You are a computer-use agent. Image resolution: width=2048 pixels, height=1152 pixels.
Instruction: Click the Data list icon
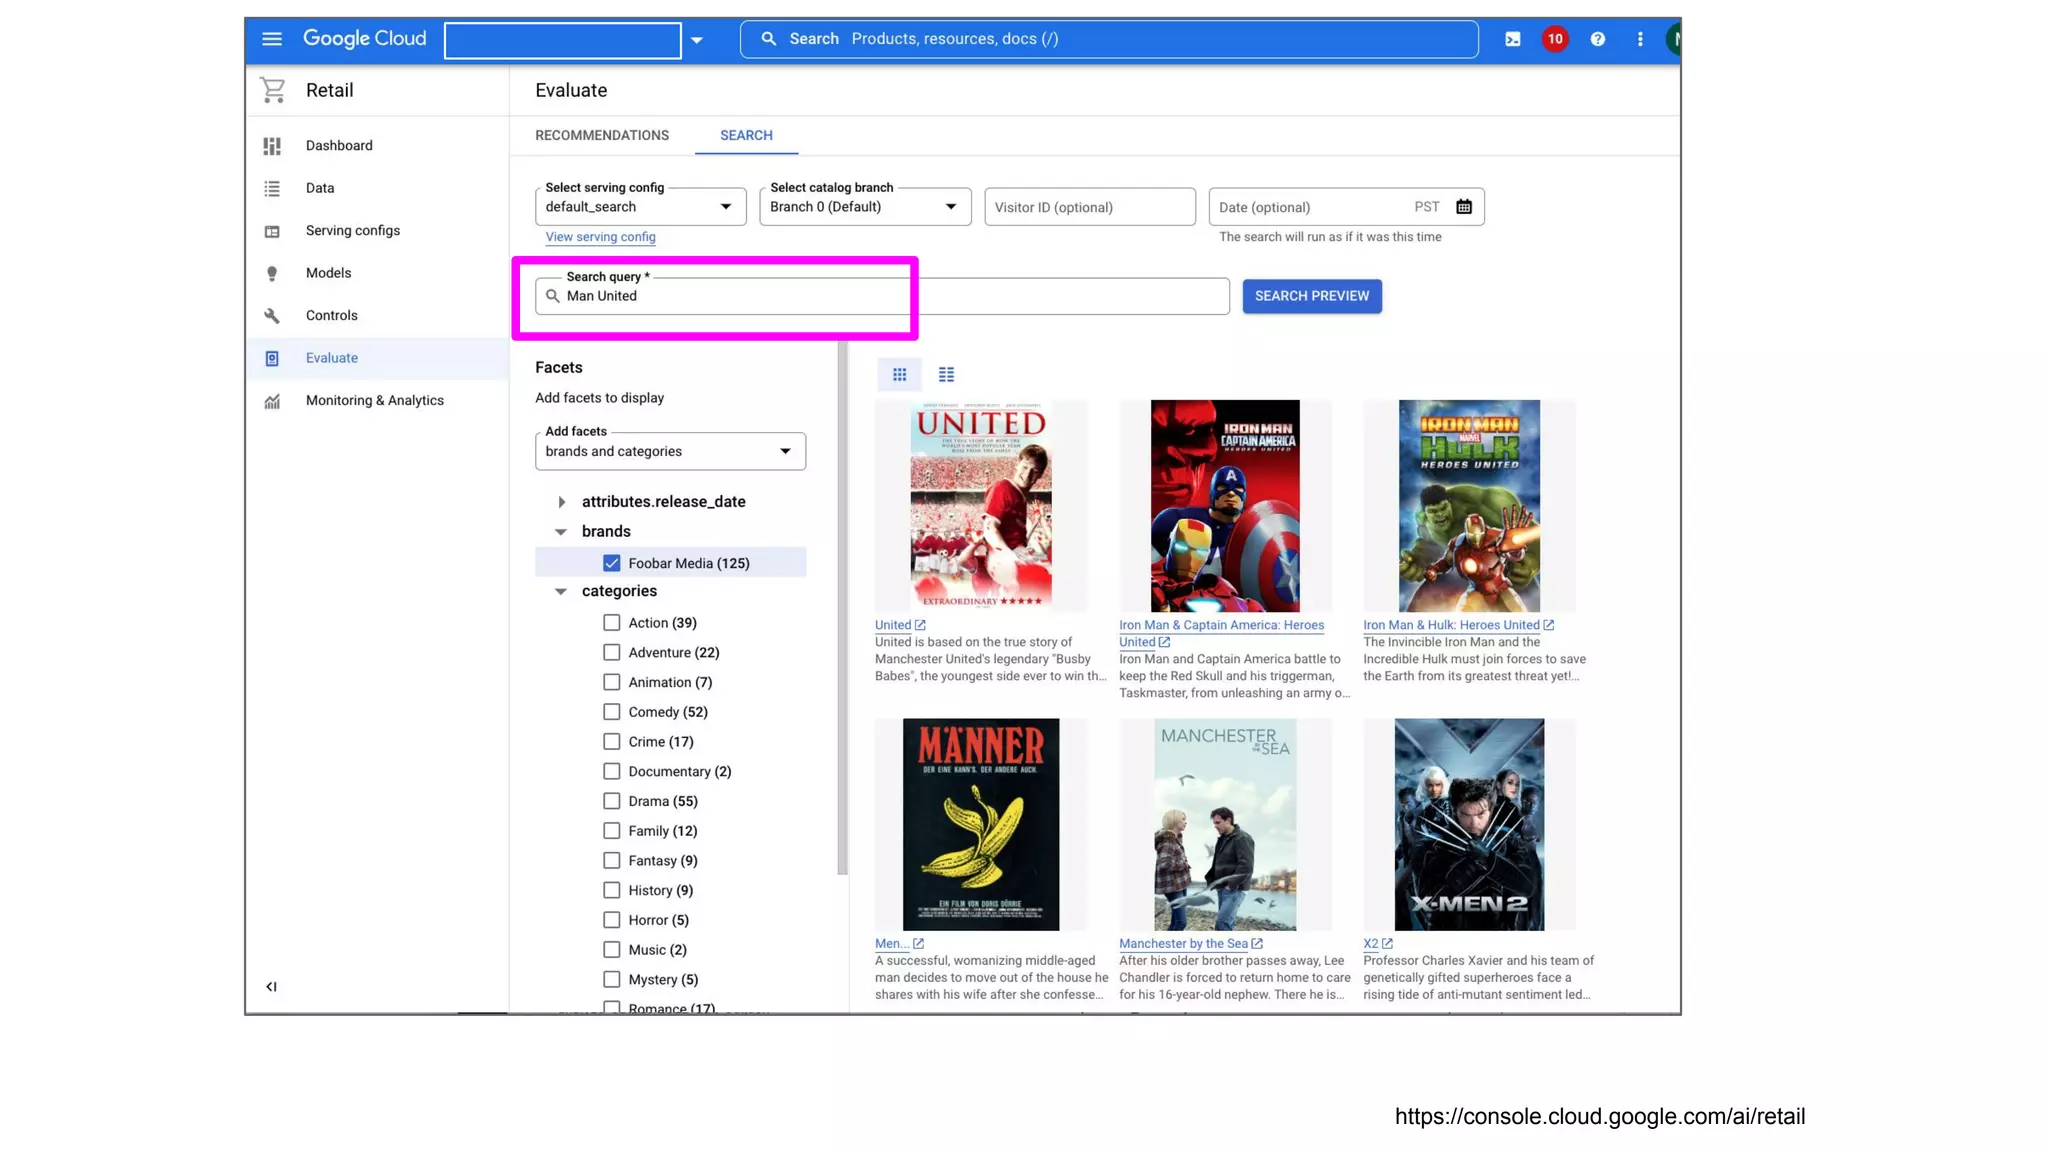point(272,188)
